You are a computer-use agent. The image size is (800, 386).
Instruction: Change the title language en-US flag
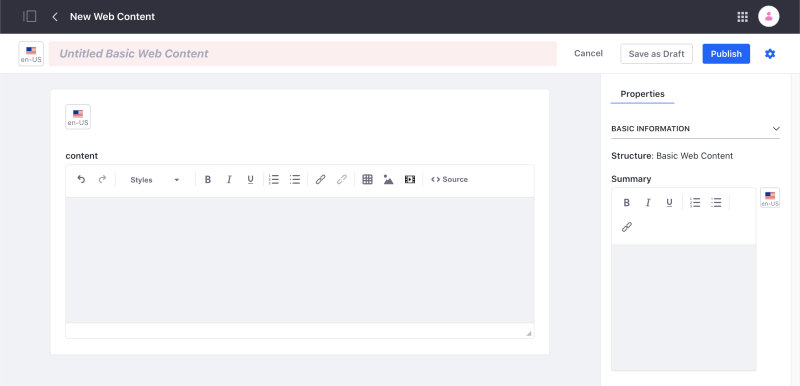[x=31, y=54]
